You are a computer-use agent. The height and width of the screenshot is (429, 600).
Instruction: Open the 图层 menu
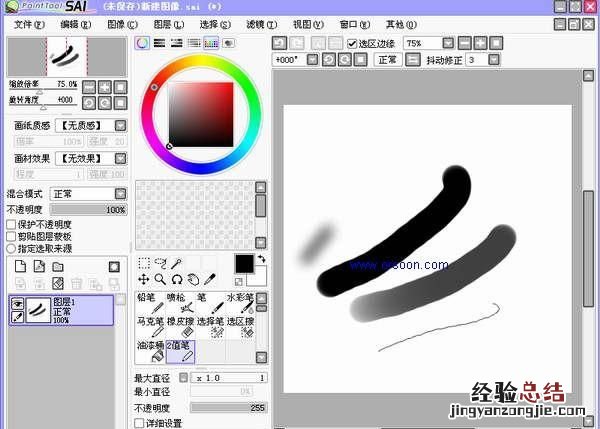click(x=169, y=24)
